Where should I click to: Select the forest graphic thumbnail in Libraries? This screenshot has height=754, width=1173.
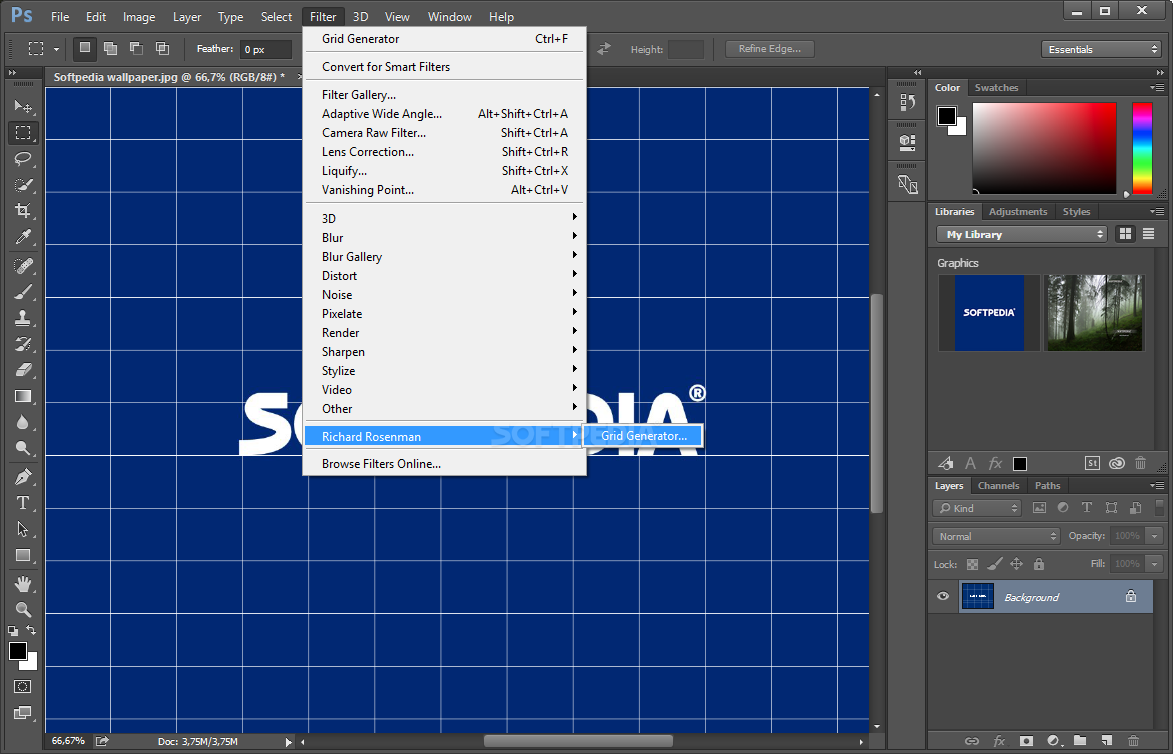1094,313
